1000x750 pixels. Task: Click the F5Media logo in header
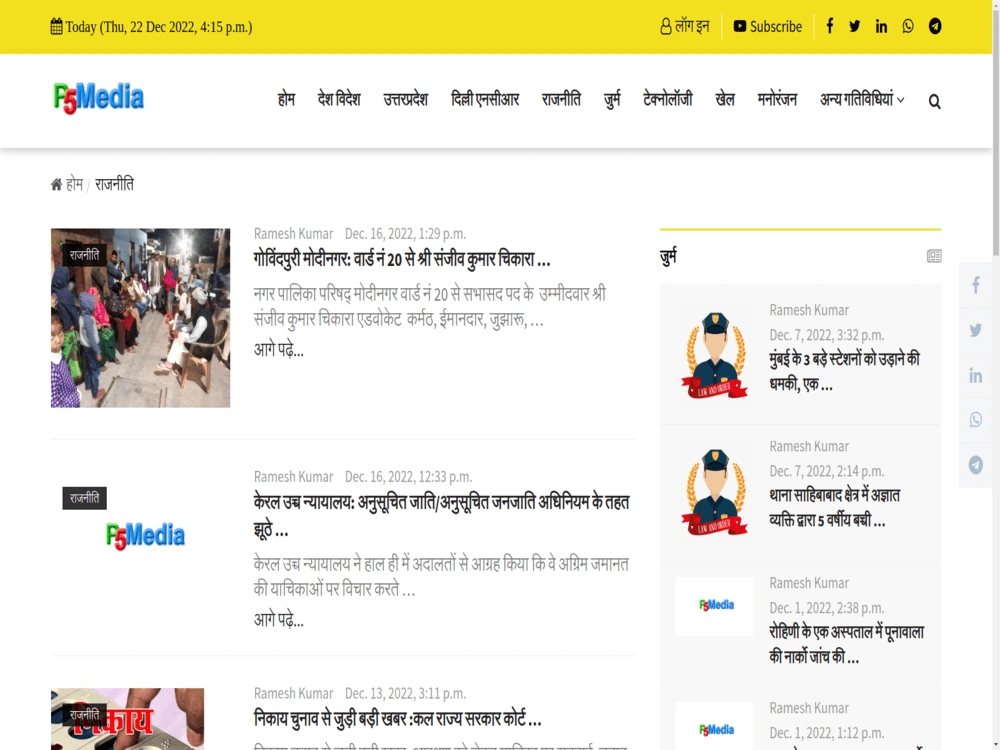click(99, 98)
